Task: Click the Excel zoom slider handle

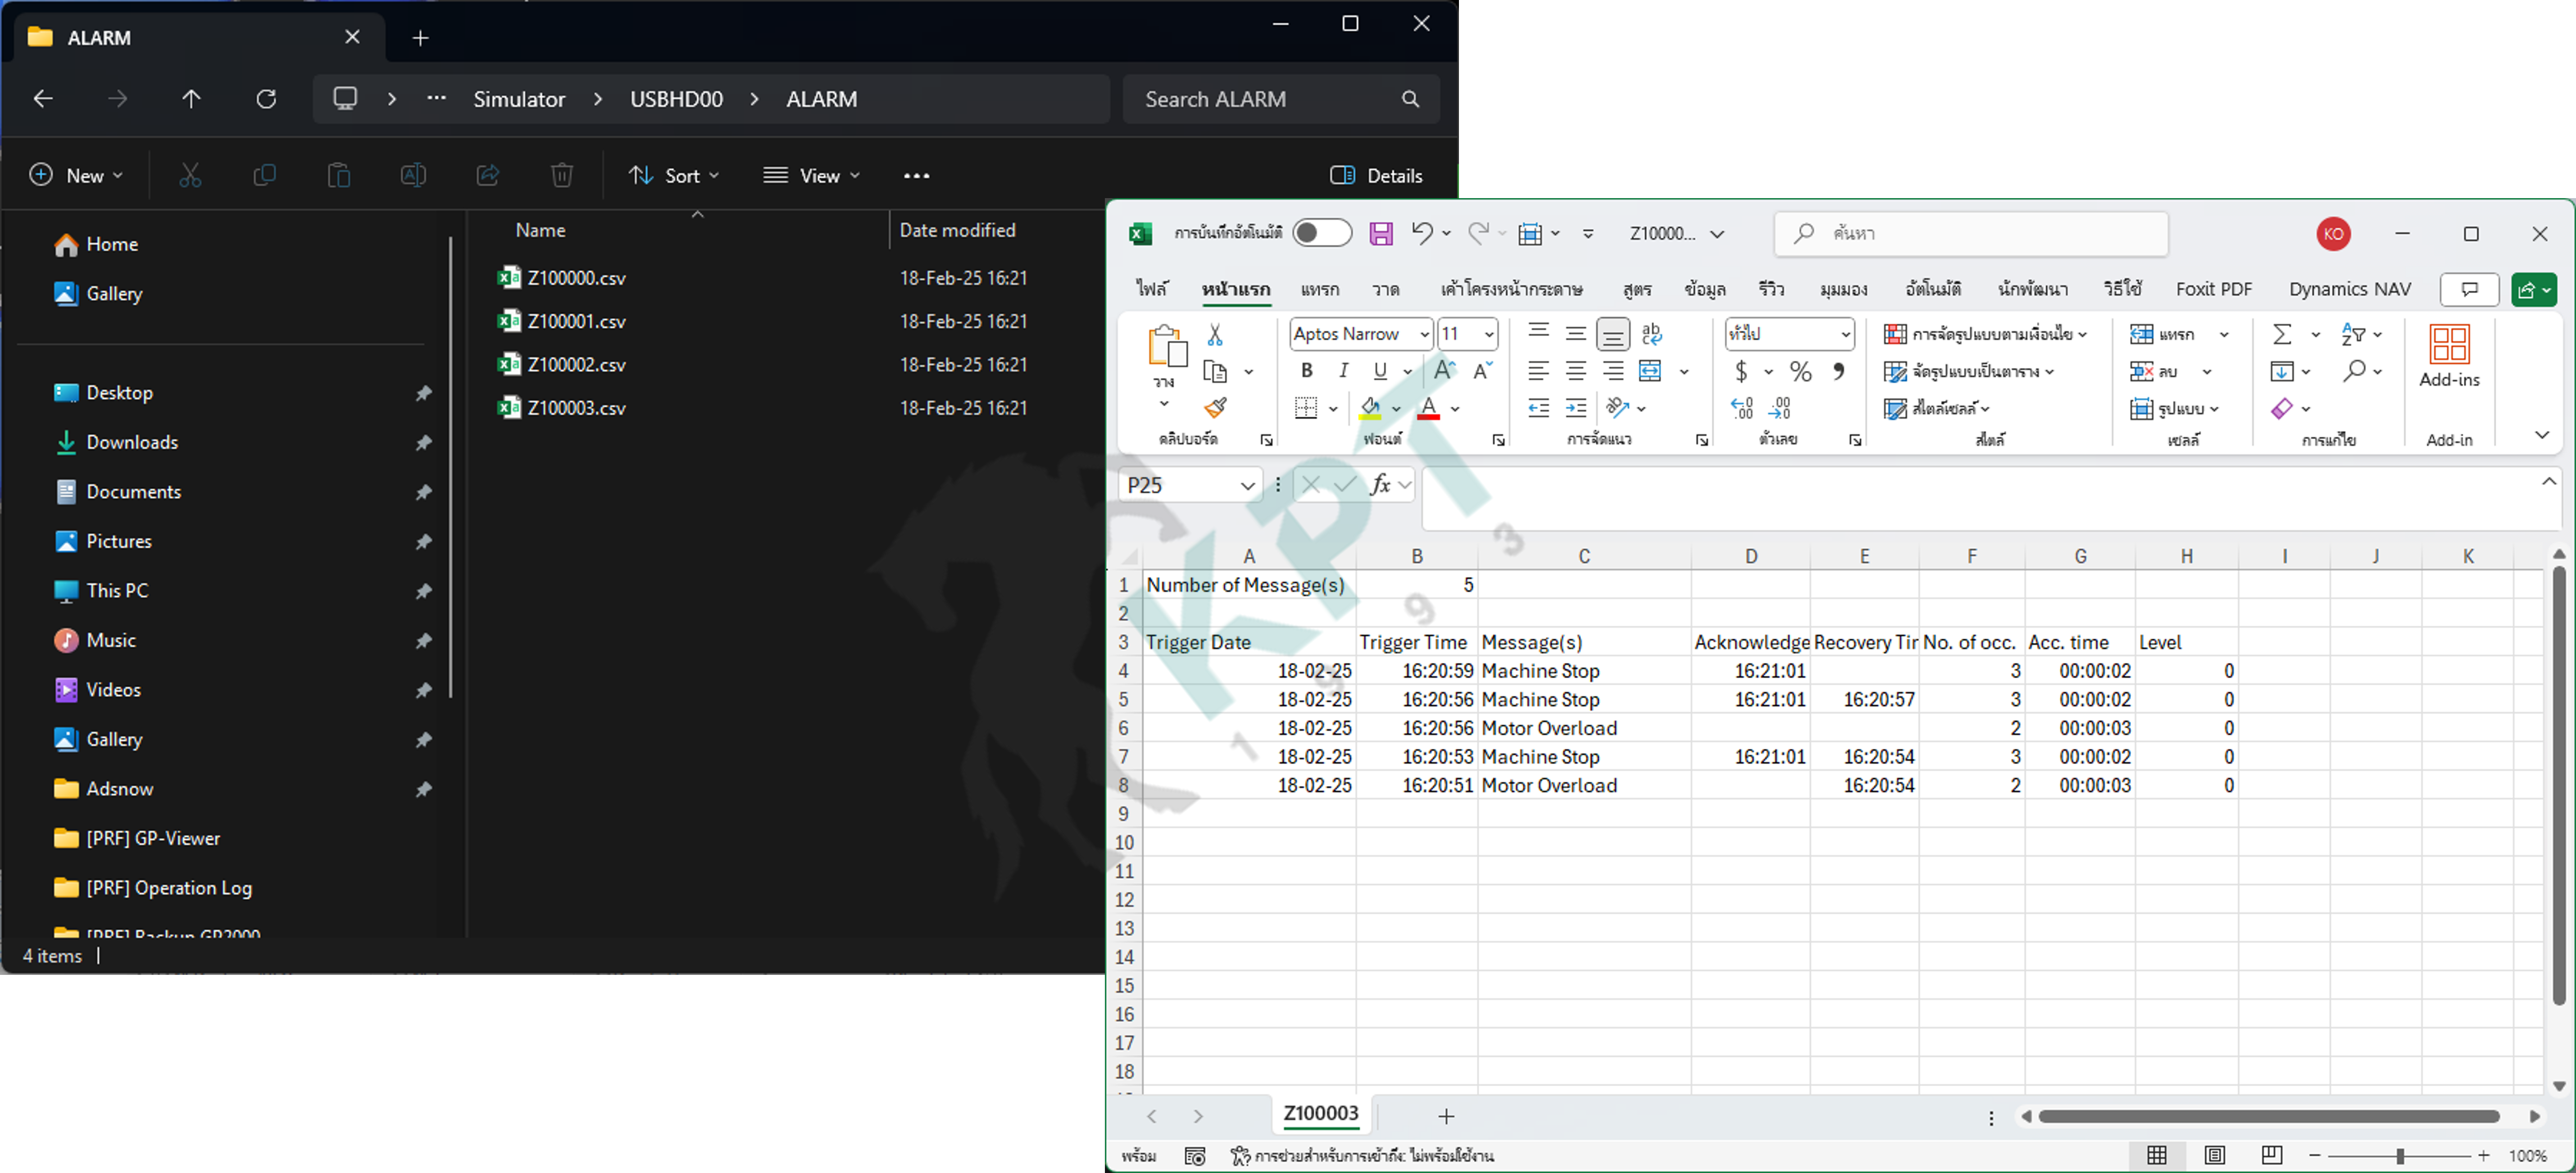Action: tap(2399, 1156)
